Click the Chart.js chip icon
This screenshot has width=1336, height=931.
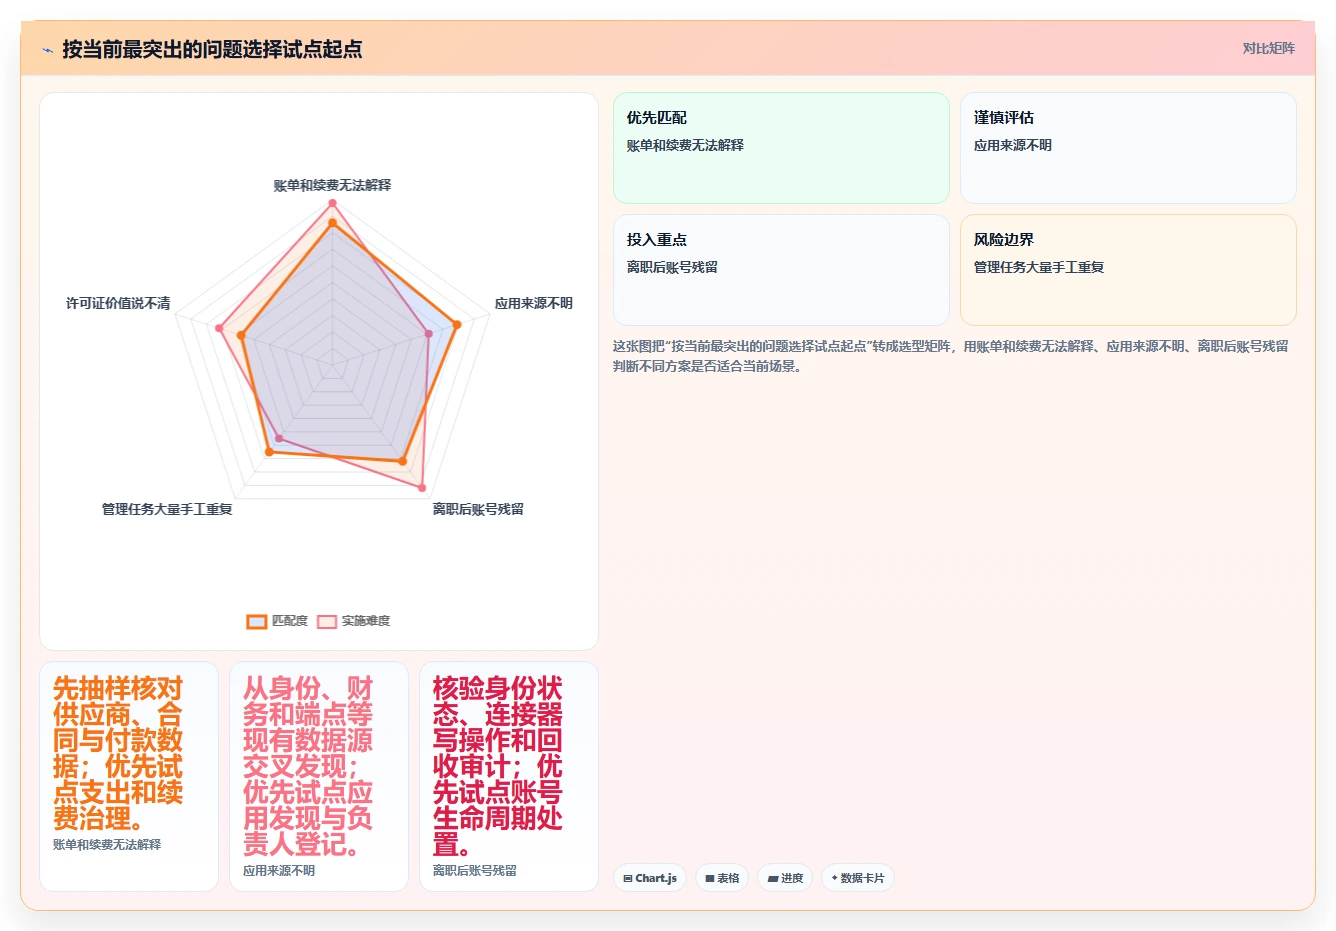pos(628,878)
